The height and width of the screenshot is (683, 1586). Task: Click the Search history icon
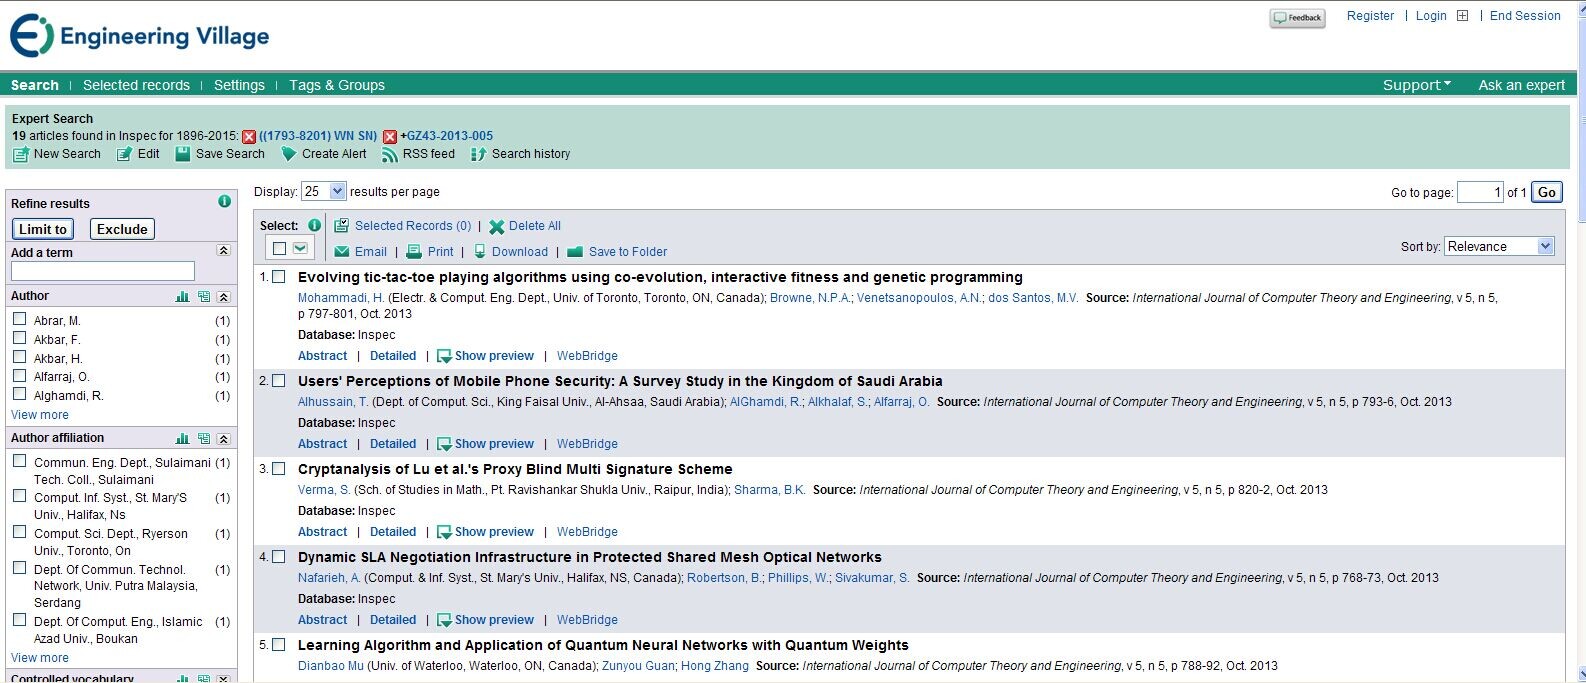478,154
